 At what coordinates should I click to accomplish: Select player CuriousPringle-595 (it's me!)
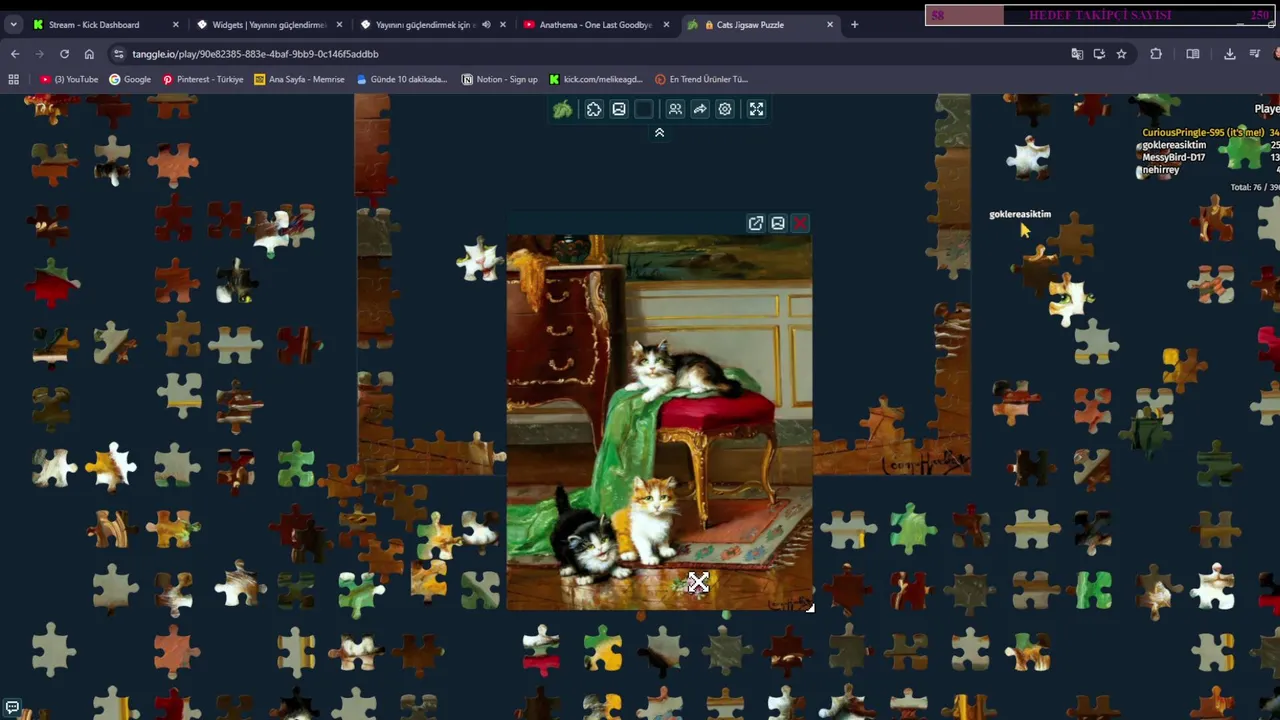click(x=1204, y=132)
